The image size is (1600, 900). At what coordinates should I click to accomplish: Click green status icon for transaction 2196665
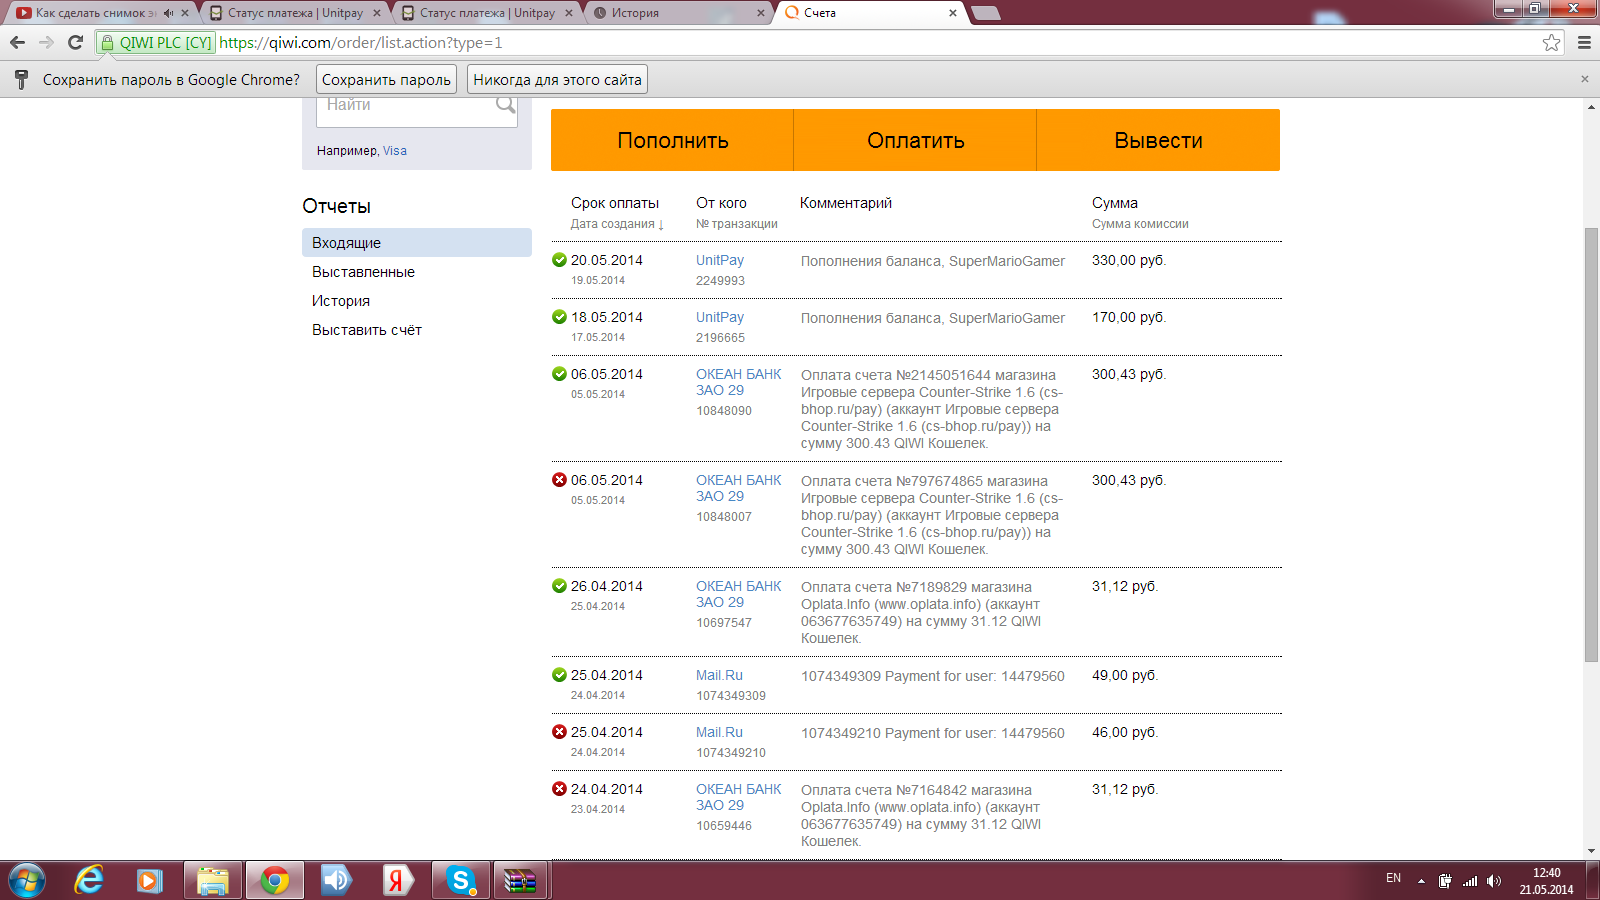(x=559, y=317)
